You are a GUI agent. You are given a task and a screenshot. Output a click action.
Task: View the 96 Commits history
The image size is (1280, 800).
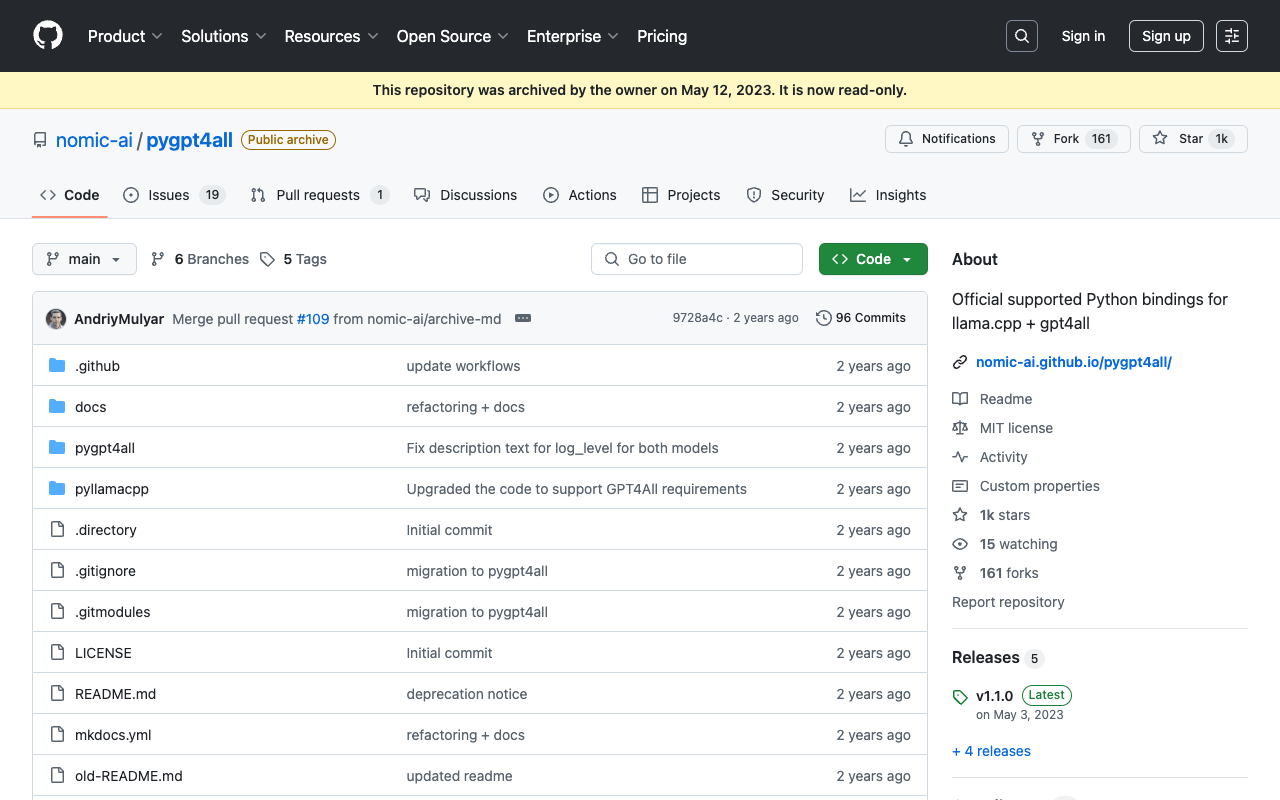click(x=861, y=318)
